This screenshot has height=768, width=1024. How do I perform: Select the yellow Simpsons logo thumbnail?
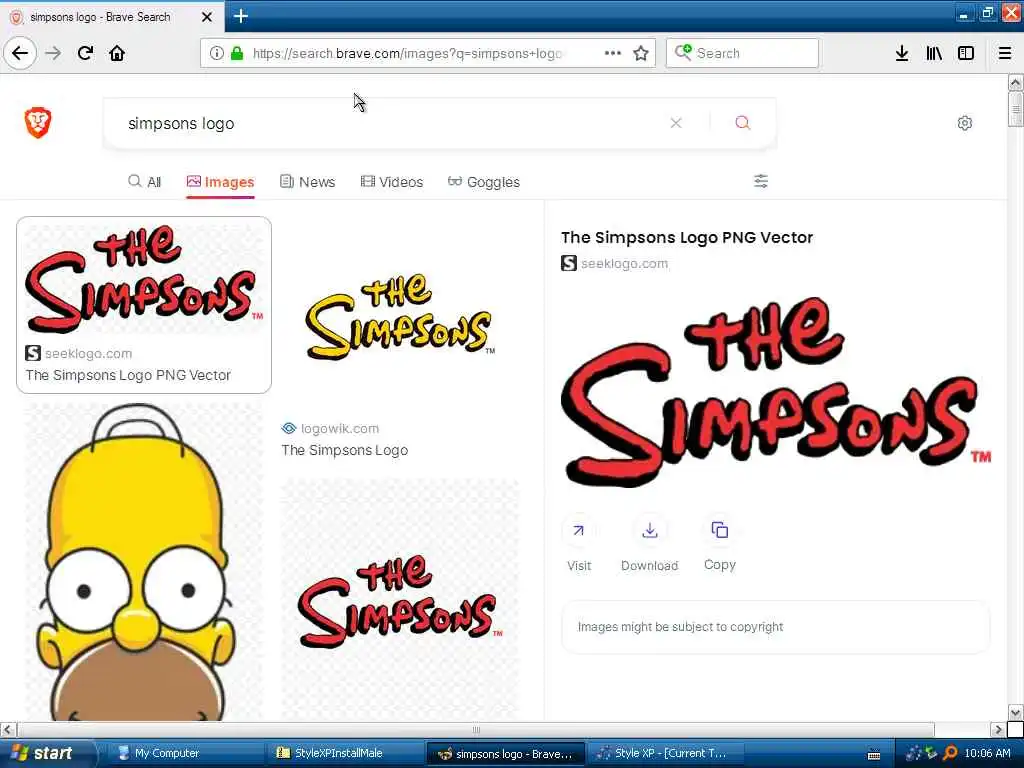[x=400, y=317]
